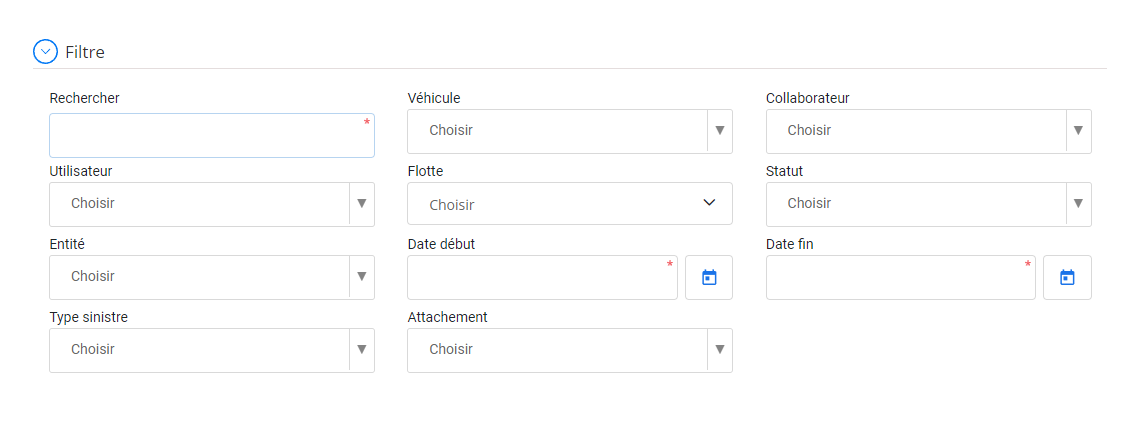Click the Date début input field

coord(543,277)
